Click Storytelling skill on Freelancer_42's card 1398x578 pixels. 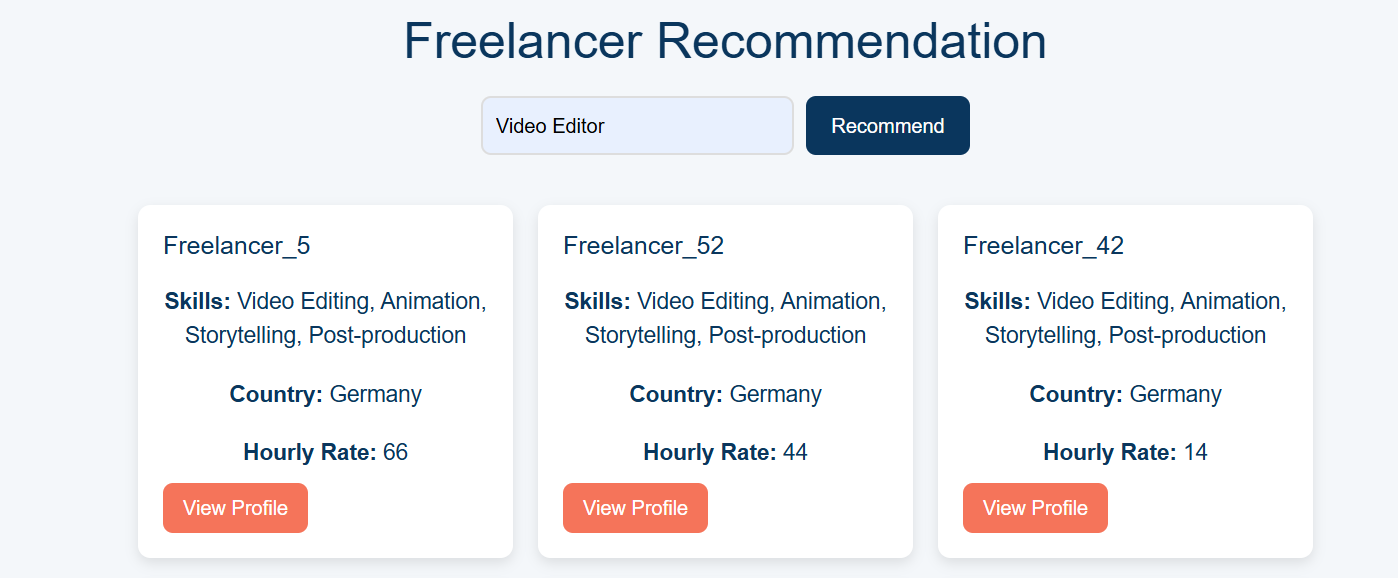pyautogui.click(x=1043, y=335)
